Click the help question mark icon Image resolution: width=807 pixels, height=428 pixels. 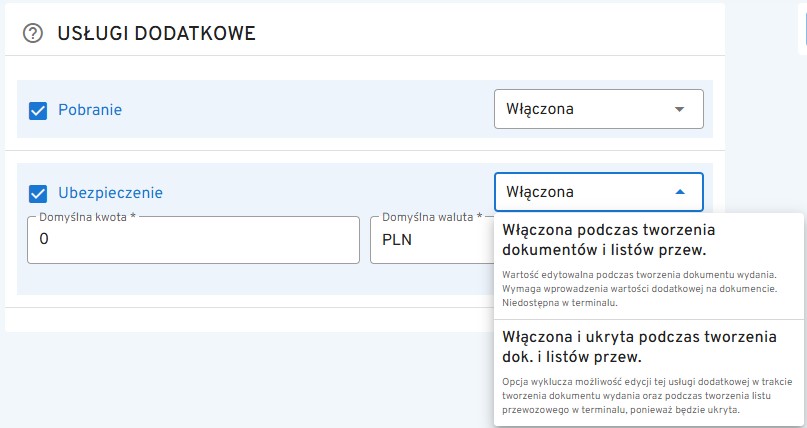[x=33, y=34]
